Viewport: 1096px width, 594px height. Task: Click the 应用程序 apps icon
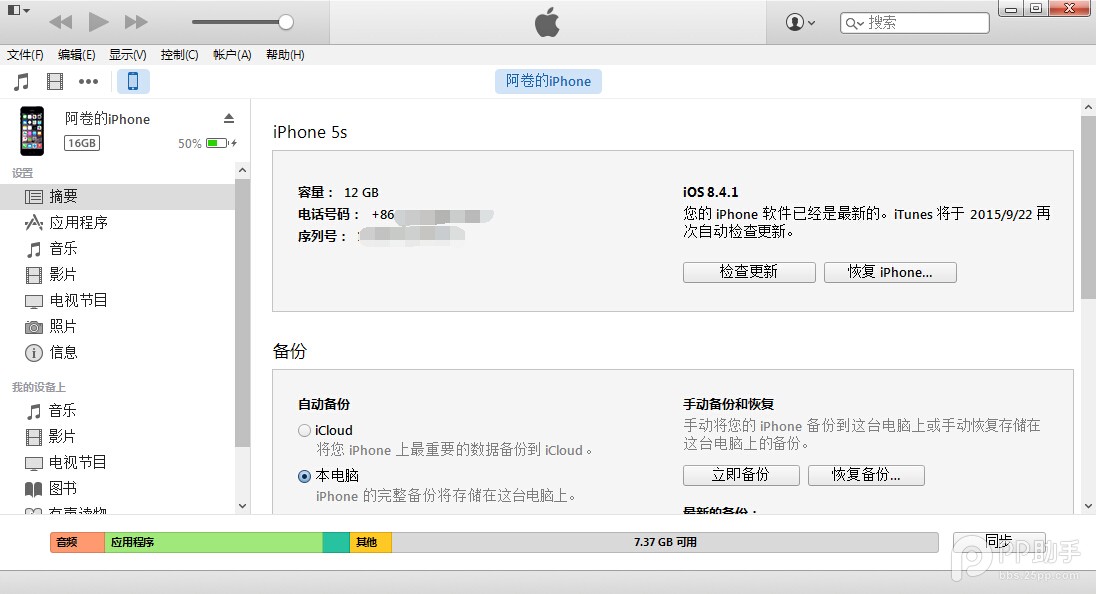34,223
